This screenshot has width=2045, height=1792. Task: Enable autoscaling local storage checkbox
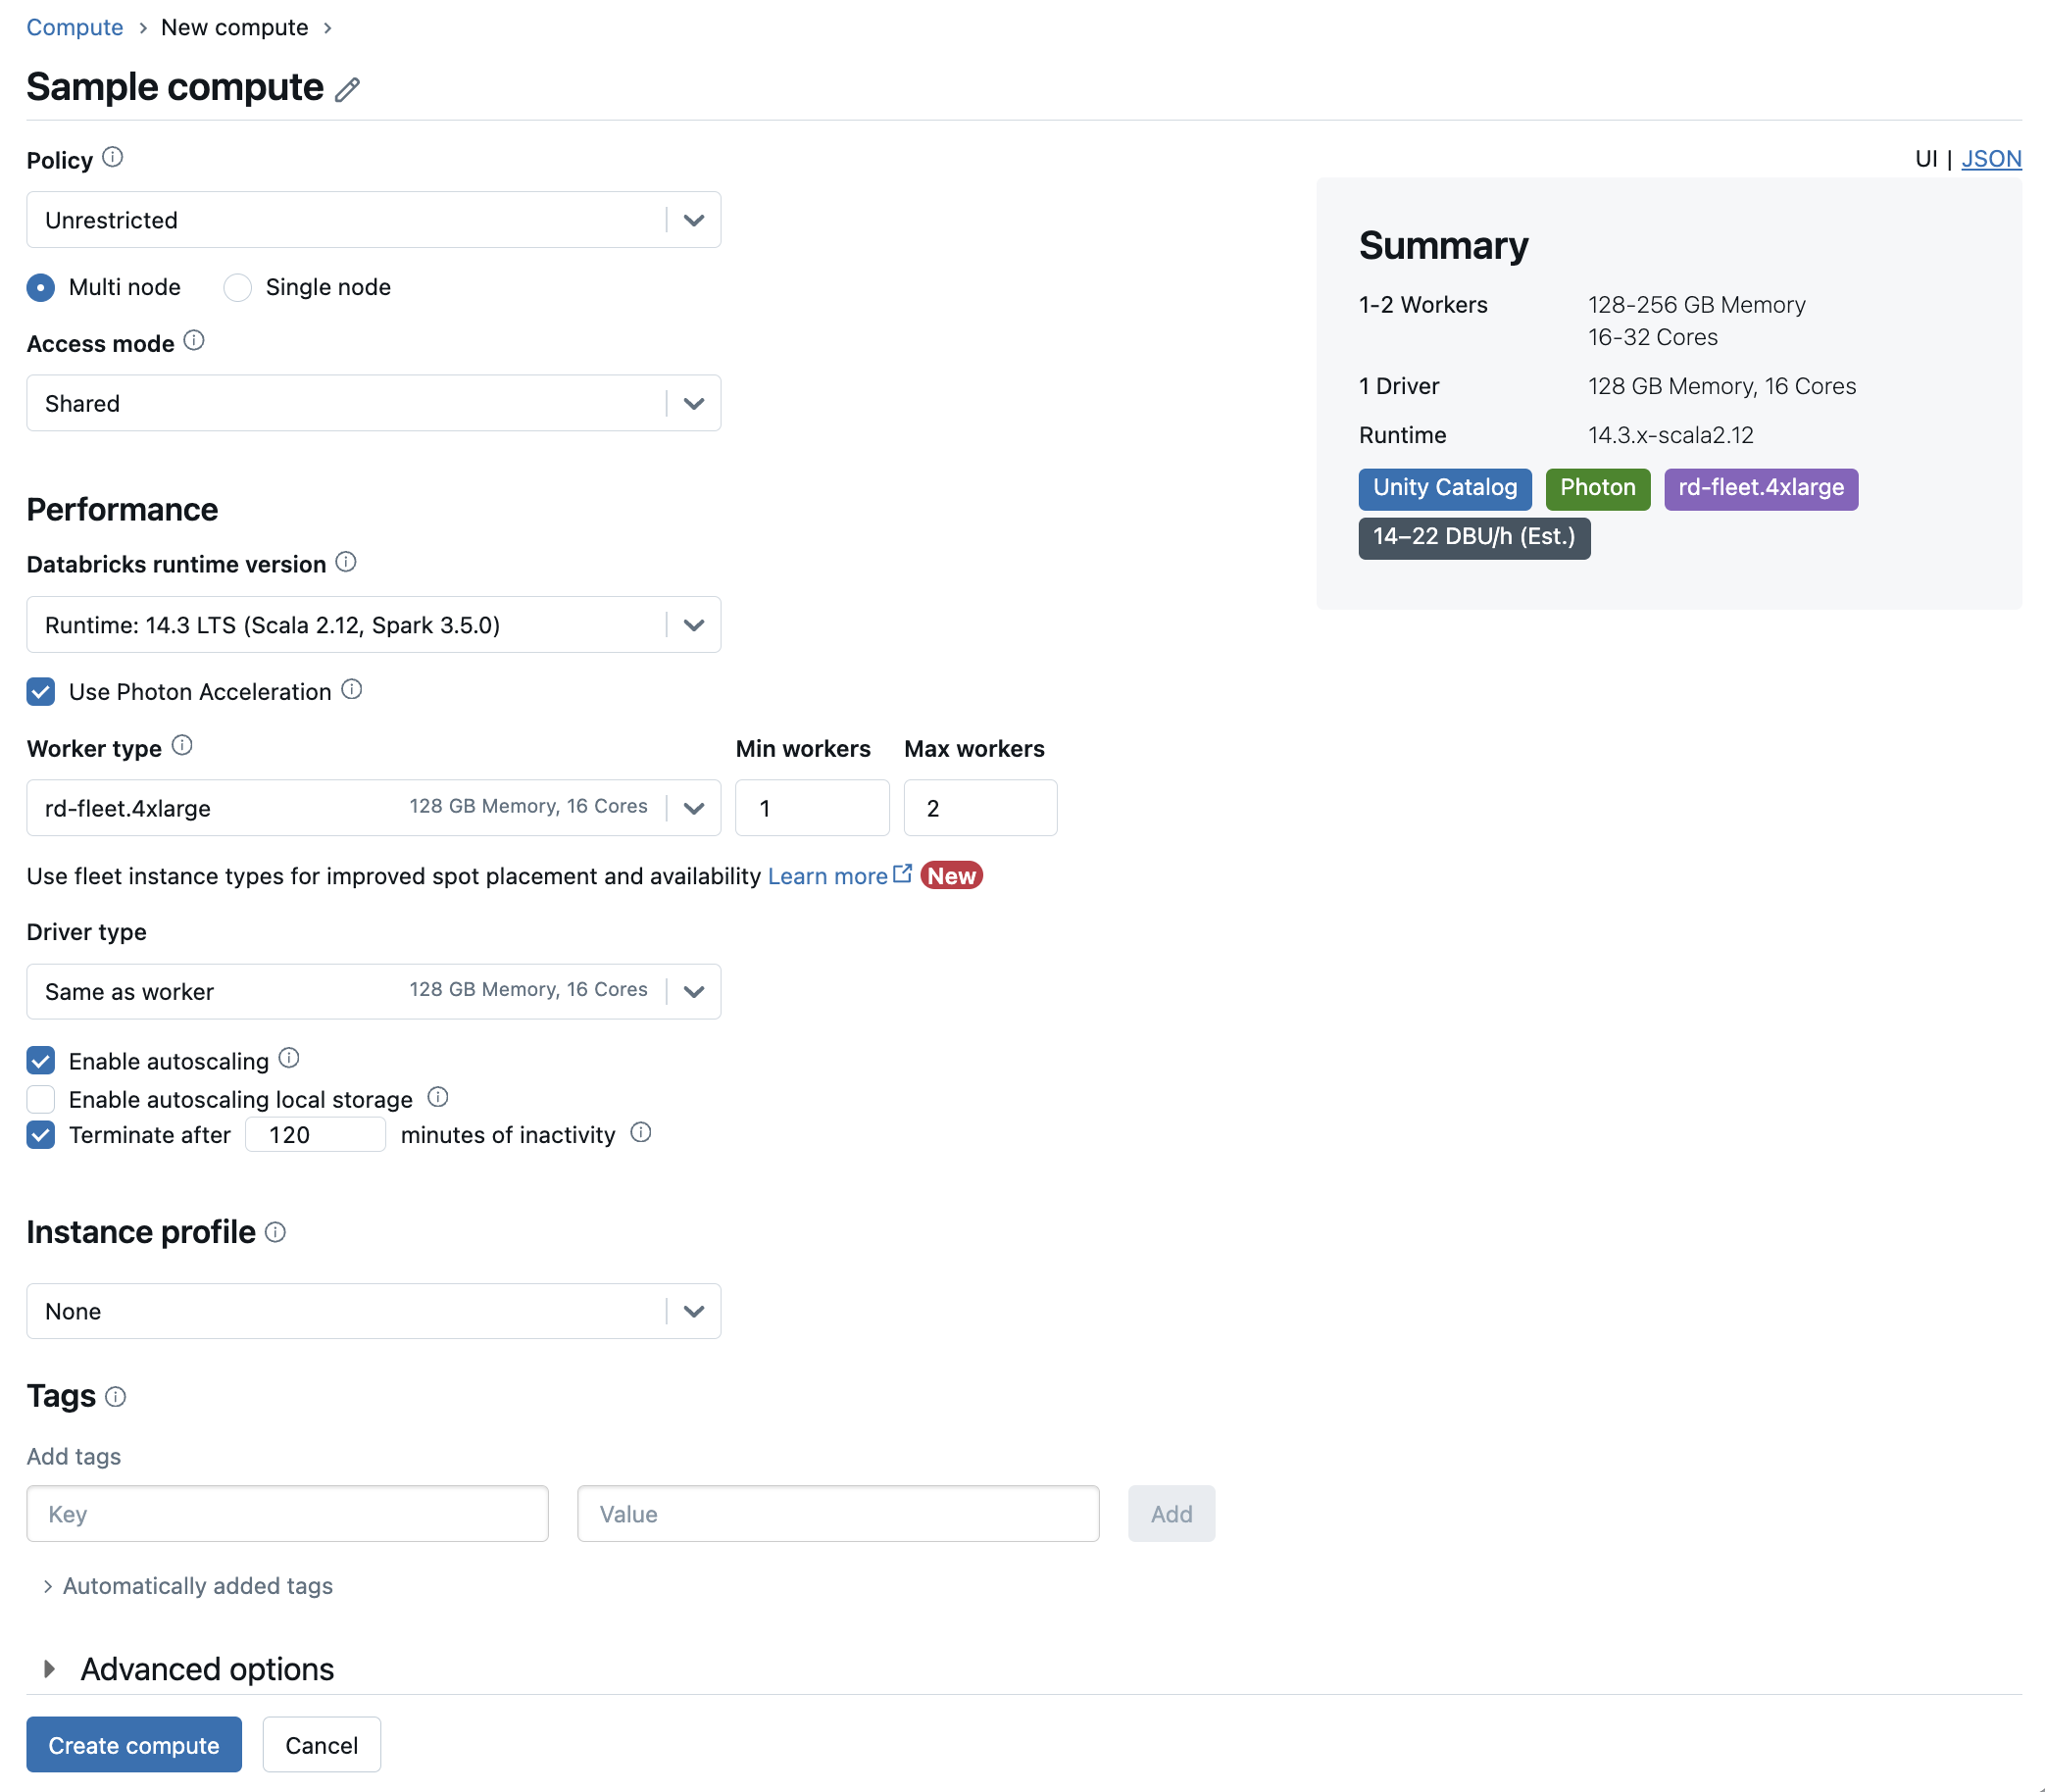point(41,1099)
